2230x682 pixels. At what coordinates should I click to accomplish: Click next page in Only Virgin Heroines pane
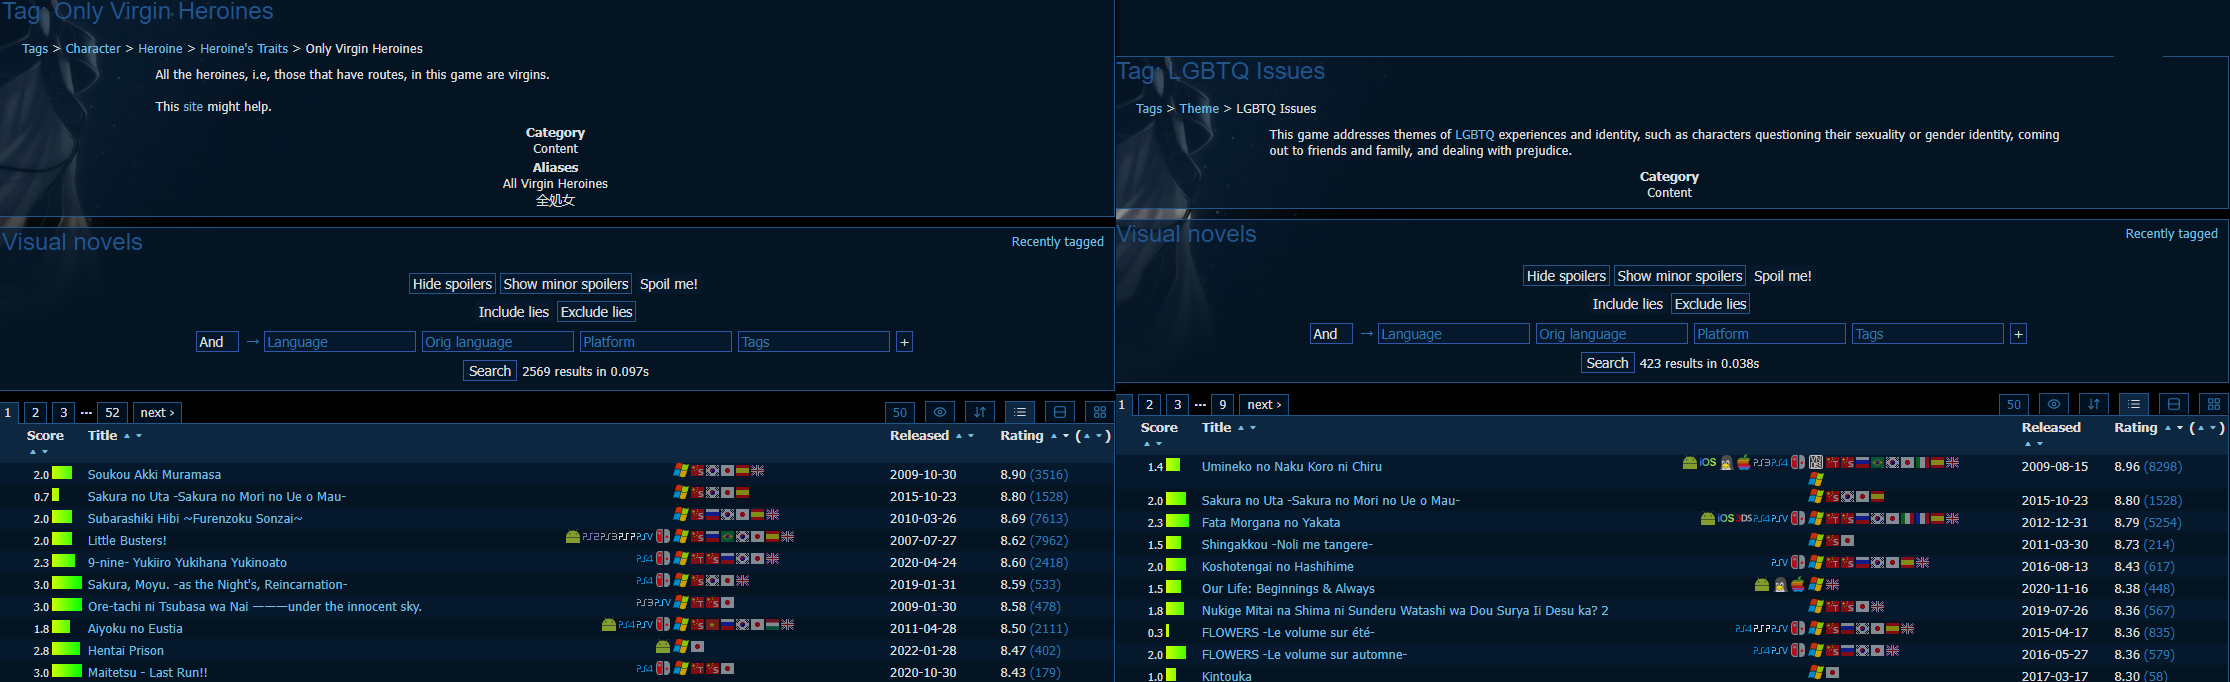click(x=157, y=412)
